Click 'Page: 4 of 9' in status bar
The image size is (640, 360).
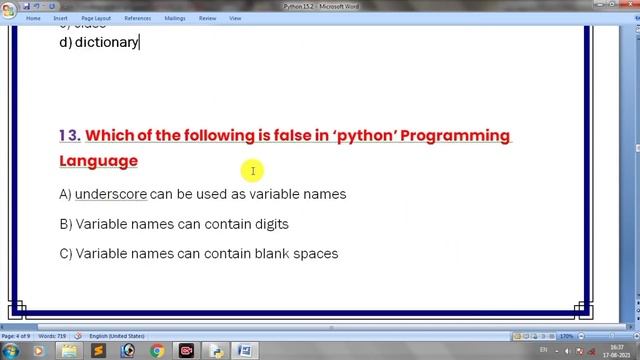(16, 336)
